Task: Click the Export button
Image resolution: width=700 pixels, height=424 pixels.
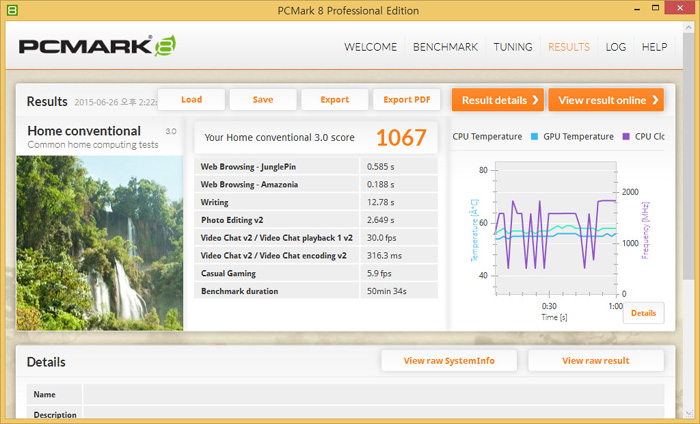Action: coord(335,100)
